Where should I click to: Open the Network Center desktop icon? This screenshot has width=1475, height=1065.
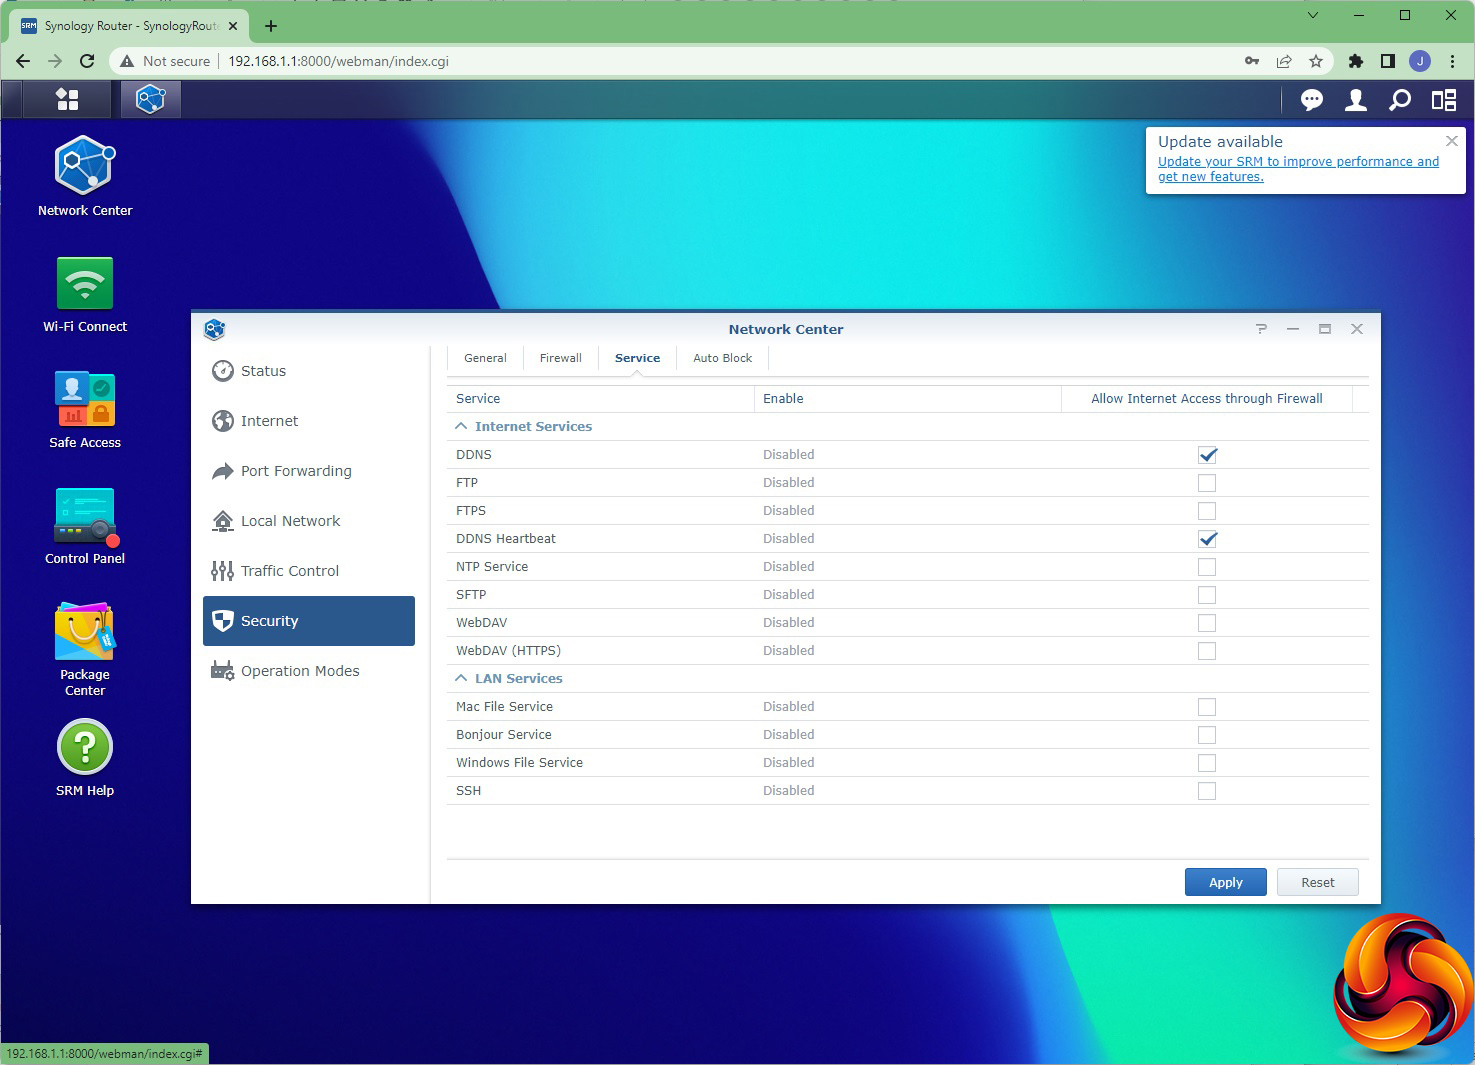[x=85, y=176]
